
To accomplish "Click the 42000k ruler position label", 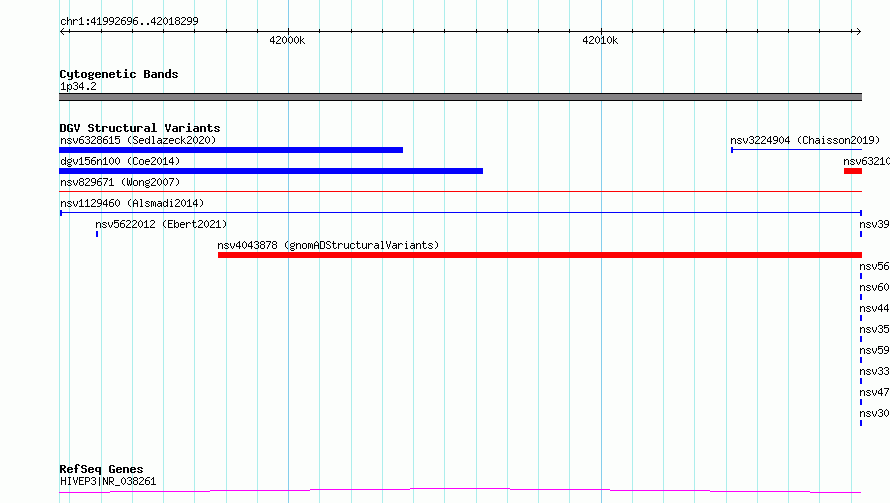I will pyautogui.click(x=287, y=40).
